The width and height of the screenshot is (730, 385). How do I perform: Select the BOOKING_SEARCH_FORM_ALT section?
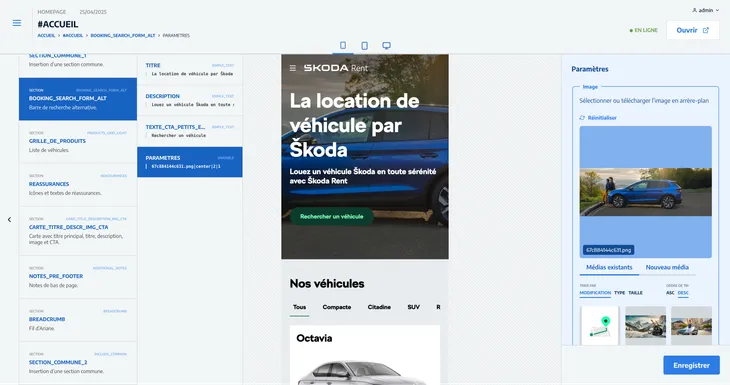click(78, 99)
